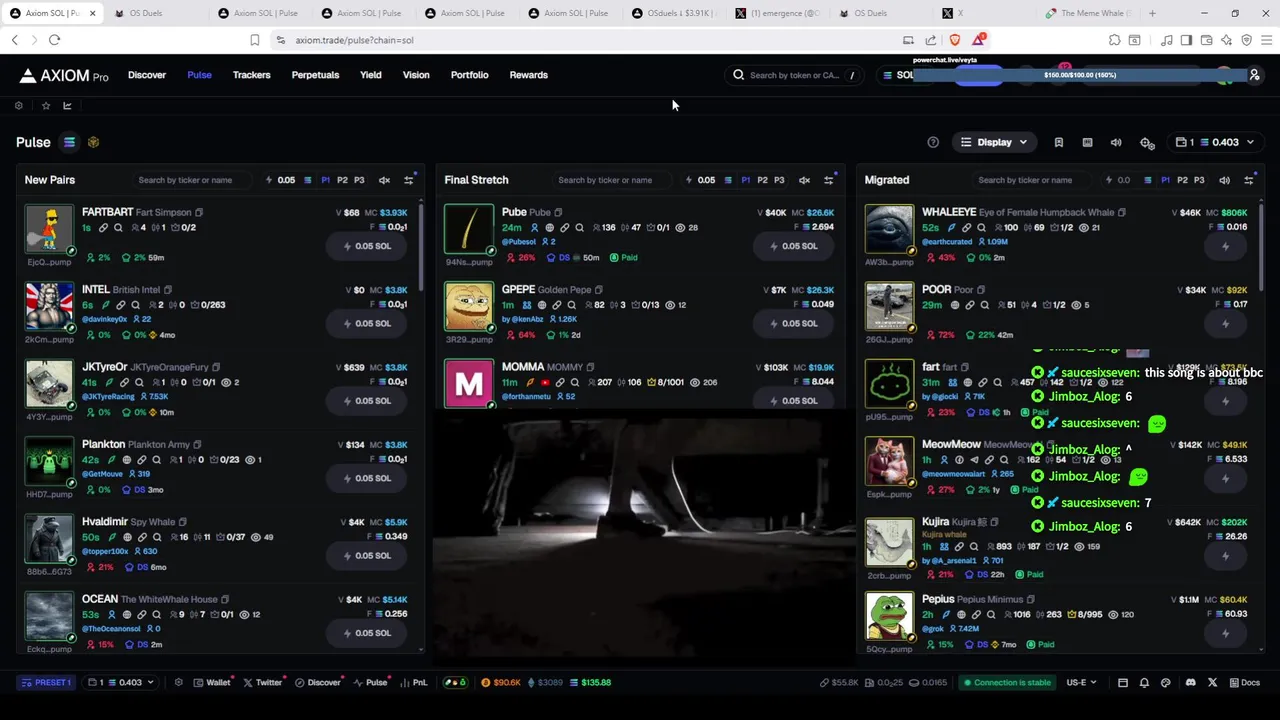Open the Twitter item in bottom bar
This screenshot has width=1280, height=720.
tap(263, 682)
